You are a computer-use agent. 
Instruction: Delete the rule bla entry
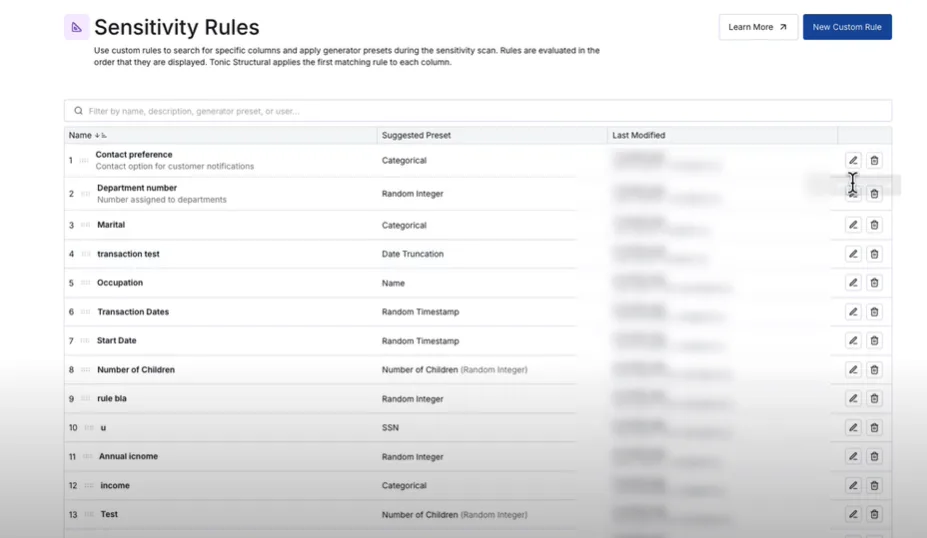(874, 398)
